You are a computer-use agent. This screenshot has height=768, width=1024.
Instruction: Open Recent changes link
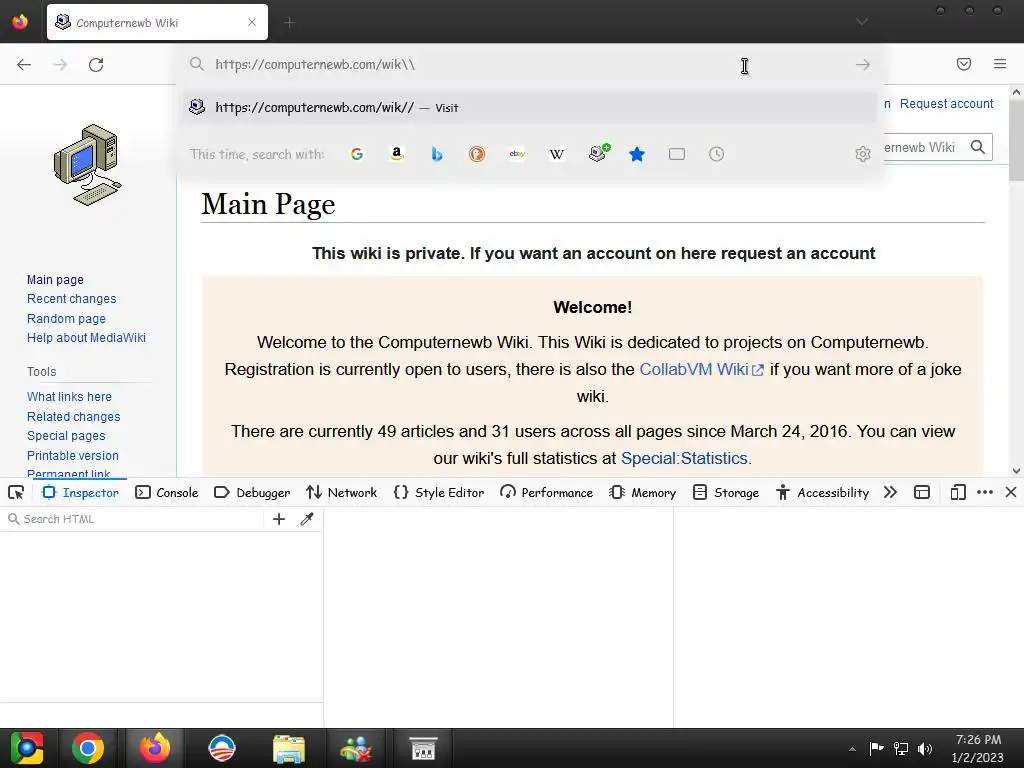[x=72, y=299]
